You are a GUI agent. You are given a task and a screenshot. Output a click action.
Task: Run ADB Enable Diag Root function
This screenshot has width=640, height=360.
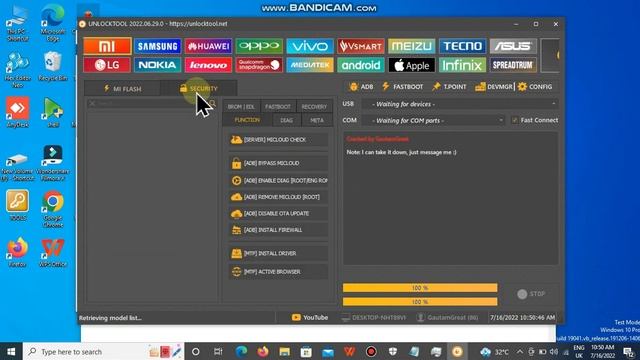[278, 180]
